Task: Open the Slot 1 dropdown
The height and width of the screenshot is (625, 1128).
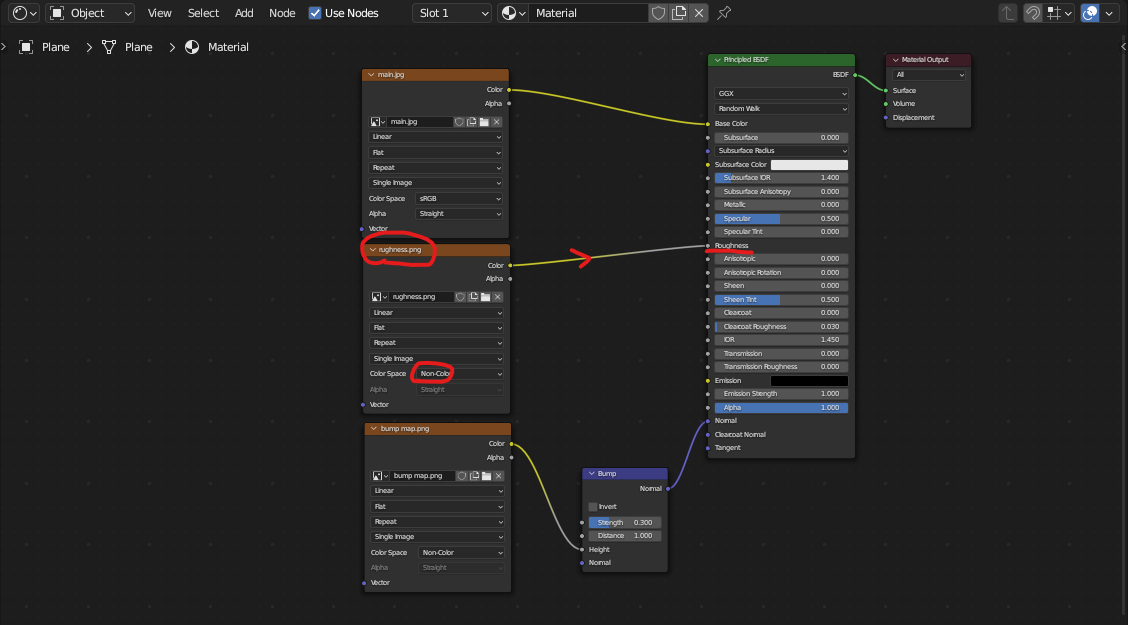Action: (453, 13)
